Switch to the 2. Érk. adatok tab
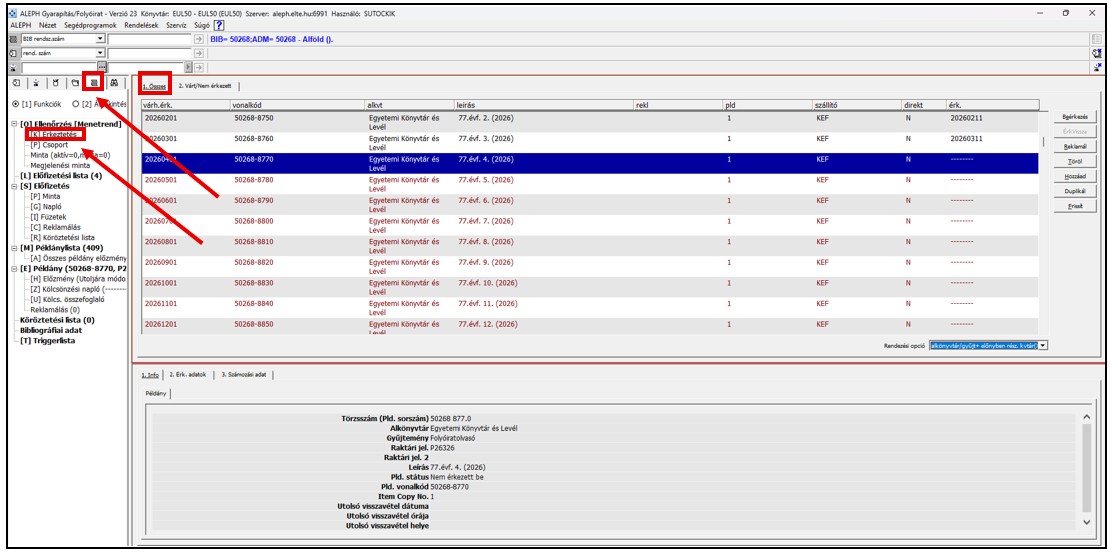The width and height of the screenshot is (1111, 553). [x=188, y=374]
